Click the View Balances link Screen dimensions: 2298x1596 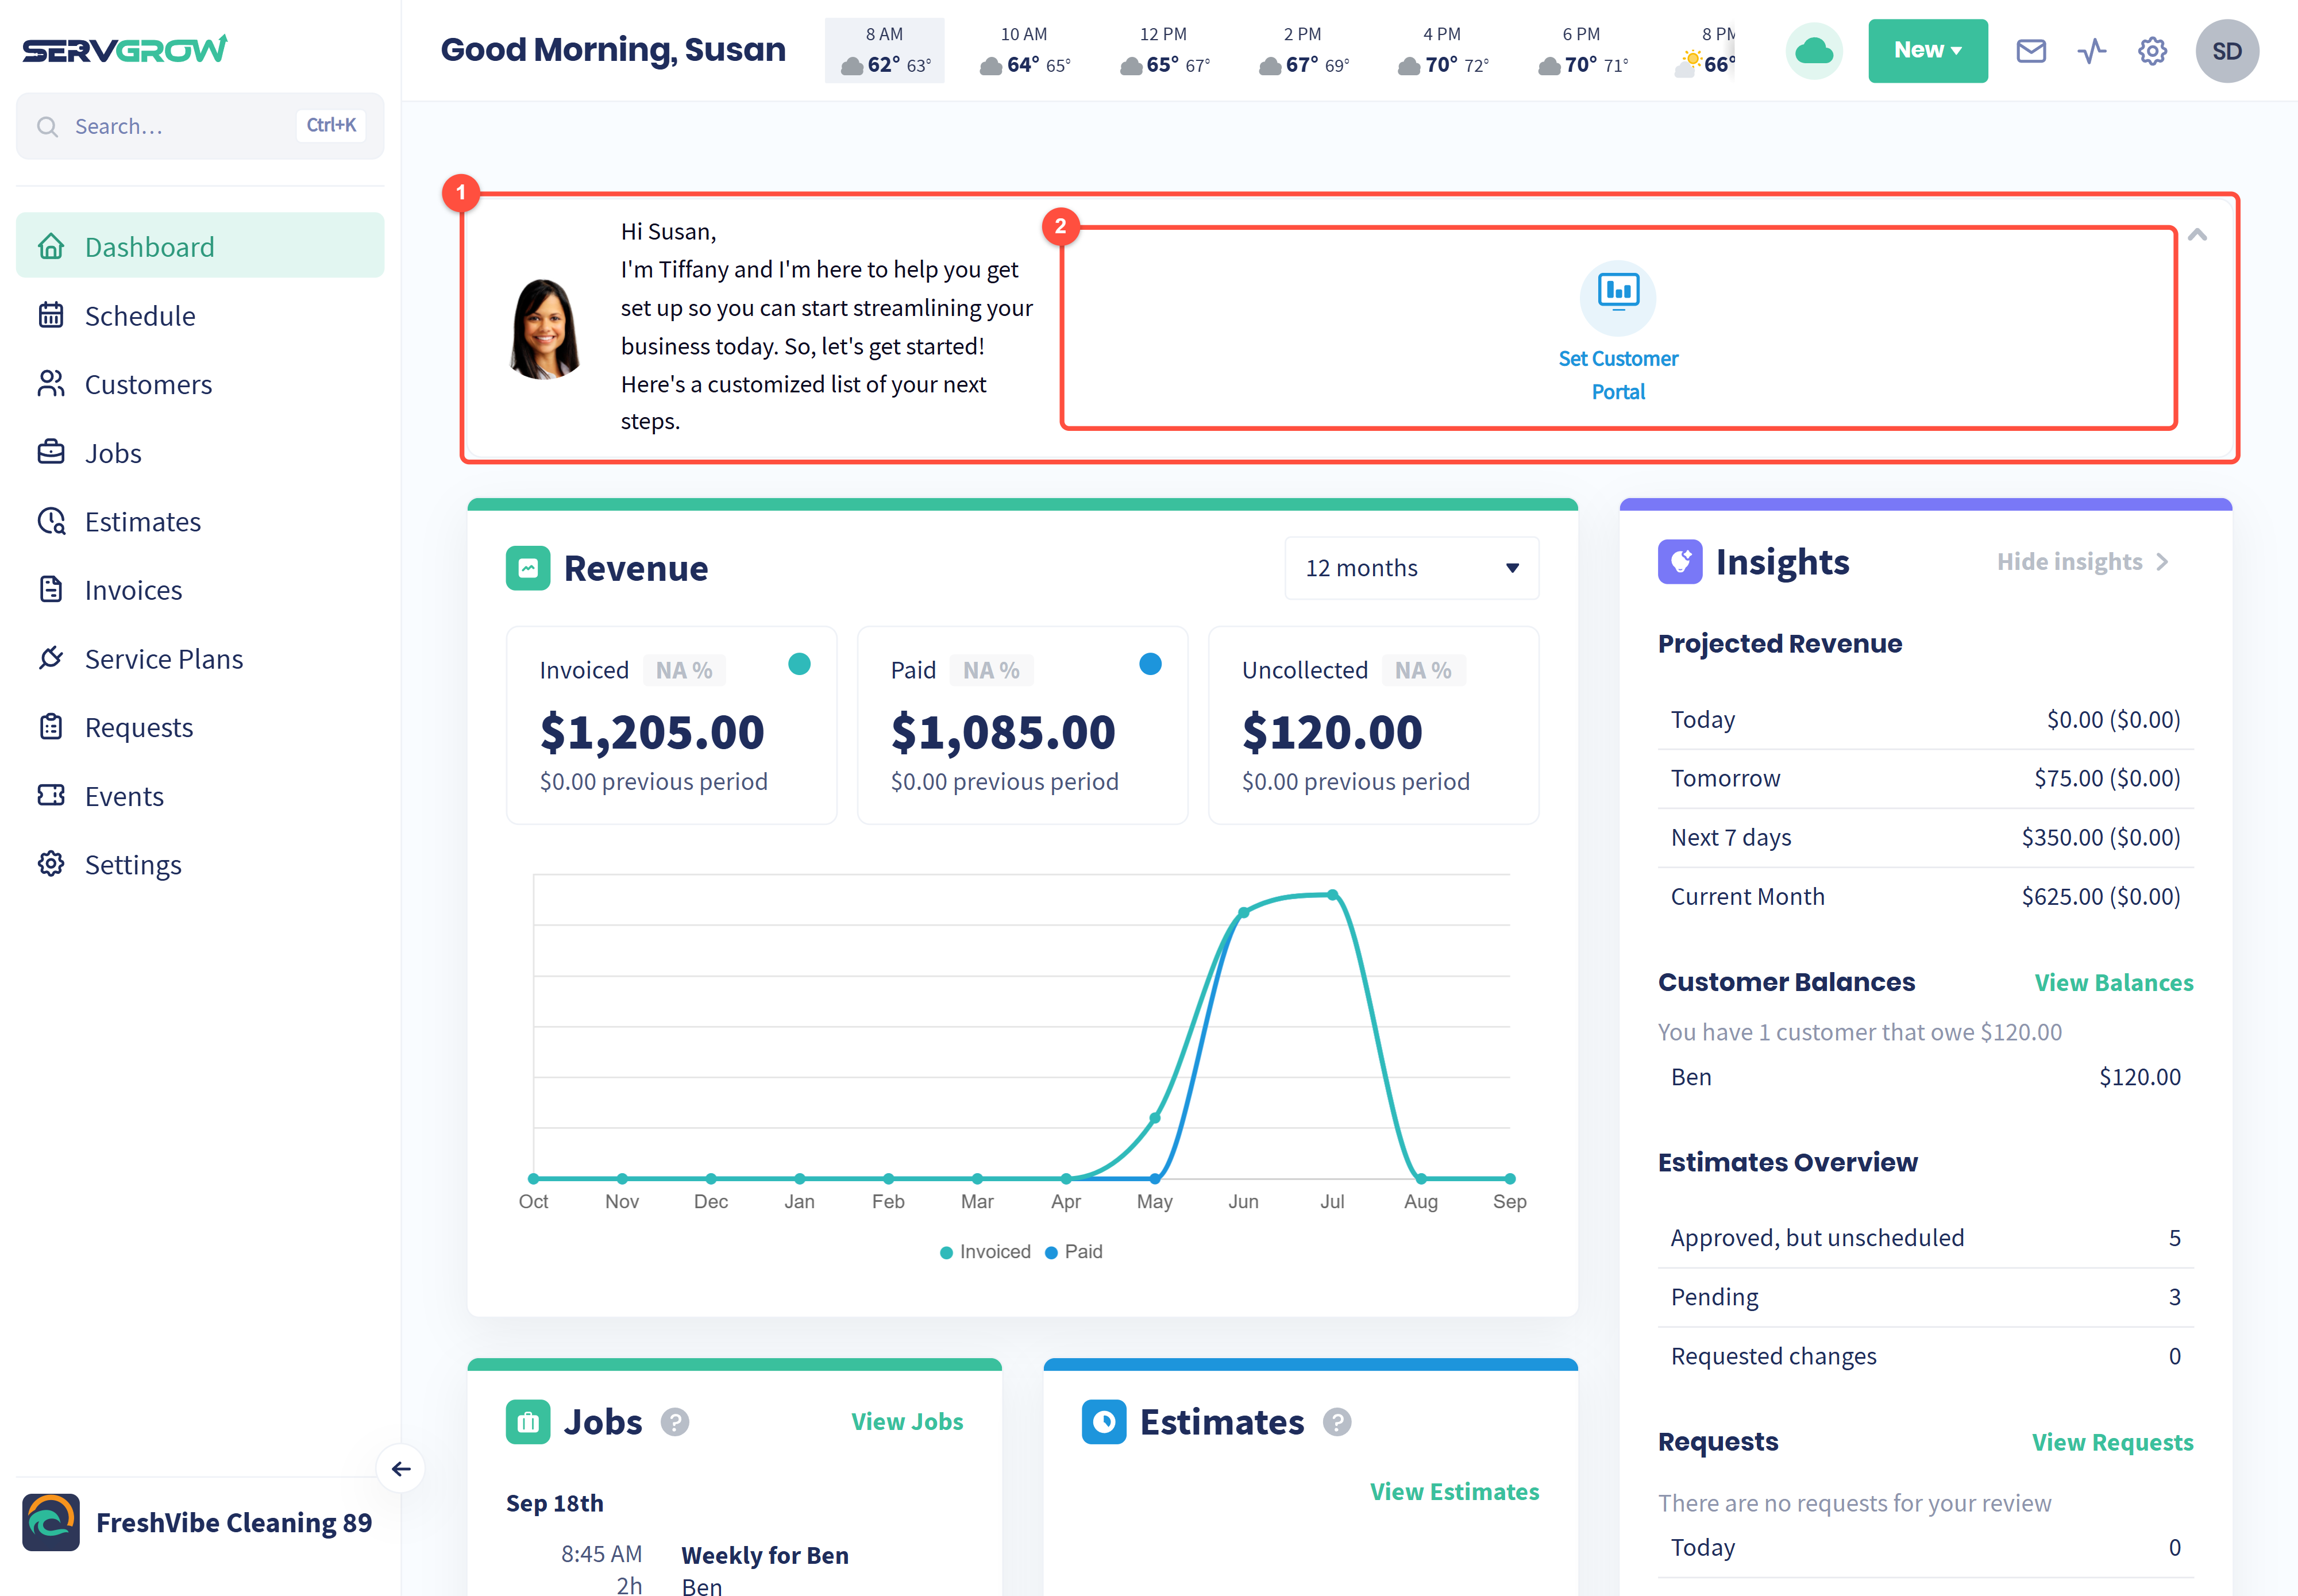pos(2113,982)
